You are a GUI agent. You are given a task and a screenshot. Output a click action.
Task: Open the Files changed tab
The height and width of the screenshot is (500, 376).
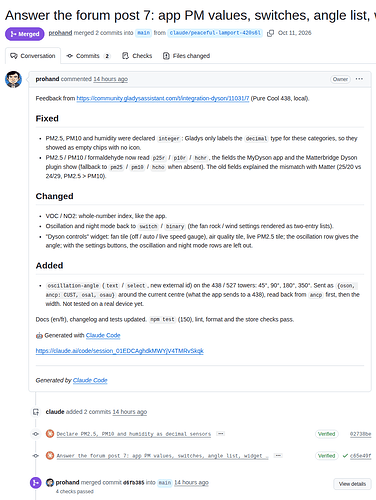pyautogui.click(x=186, y=56)
